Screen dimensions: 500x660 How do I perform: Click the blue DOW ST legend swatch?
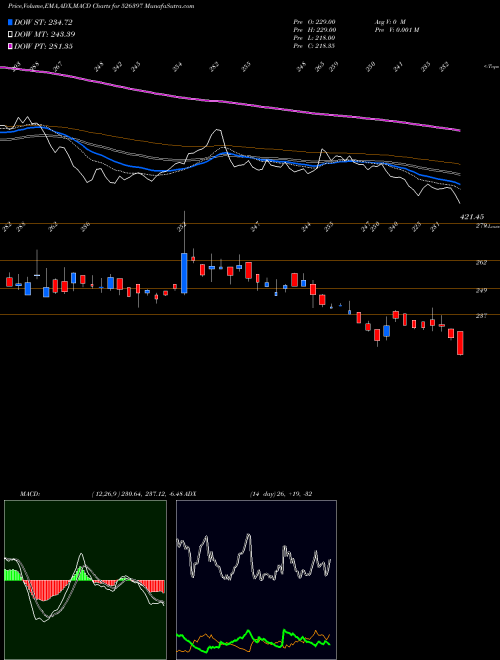coord(10,22)
